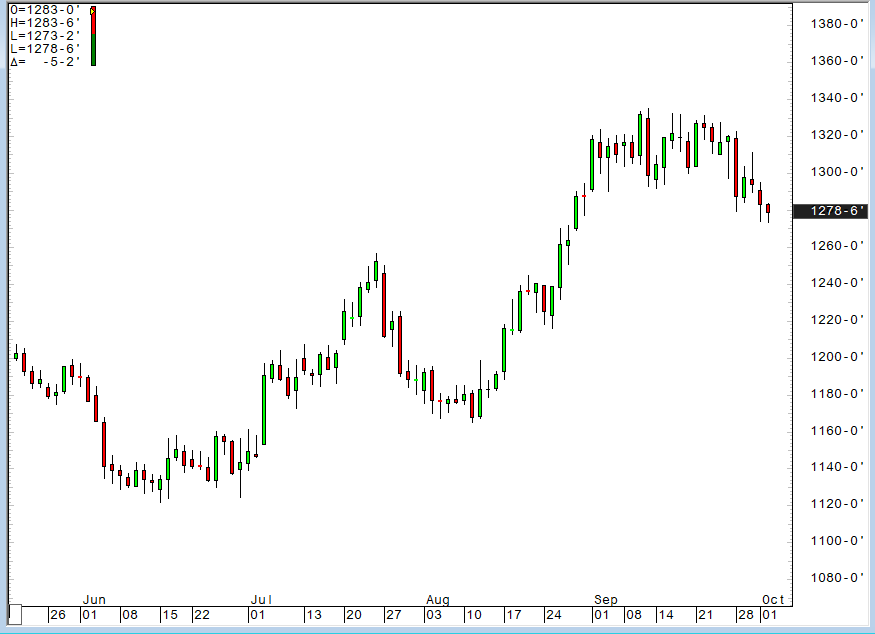Click the 01 date tick for June

(89, 614)
